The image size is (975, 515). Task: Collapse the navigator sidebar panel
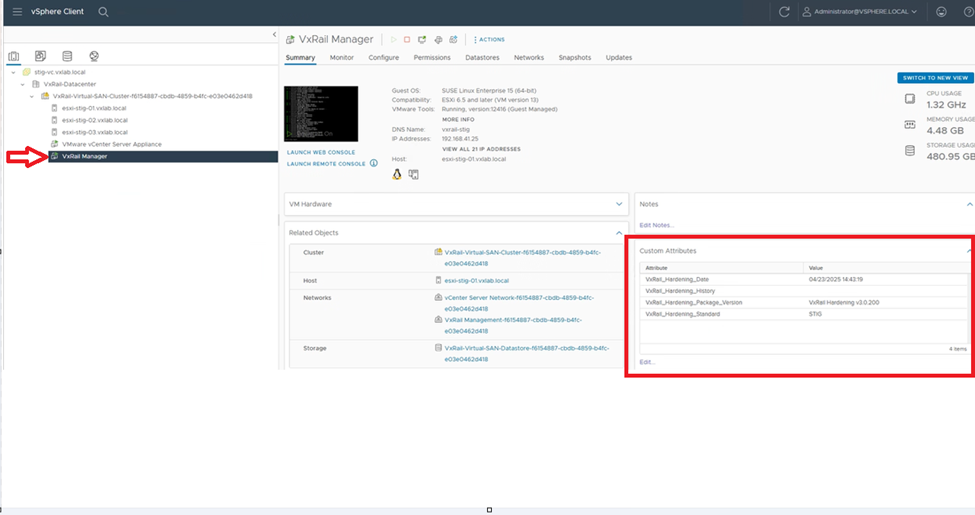274,35
